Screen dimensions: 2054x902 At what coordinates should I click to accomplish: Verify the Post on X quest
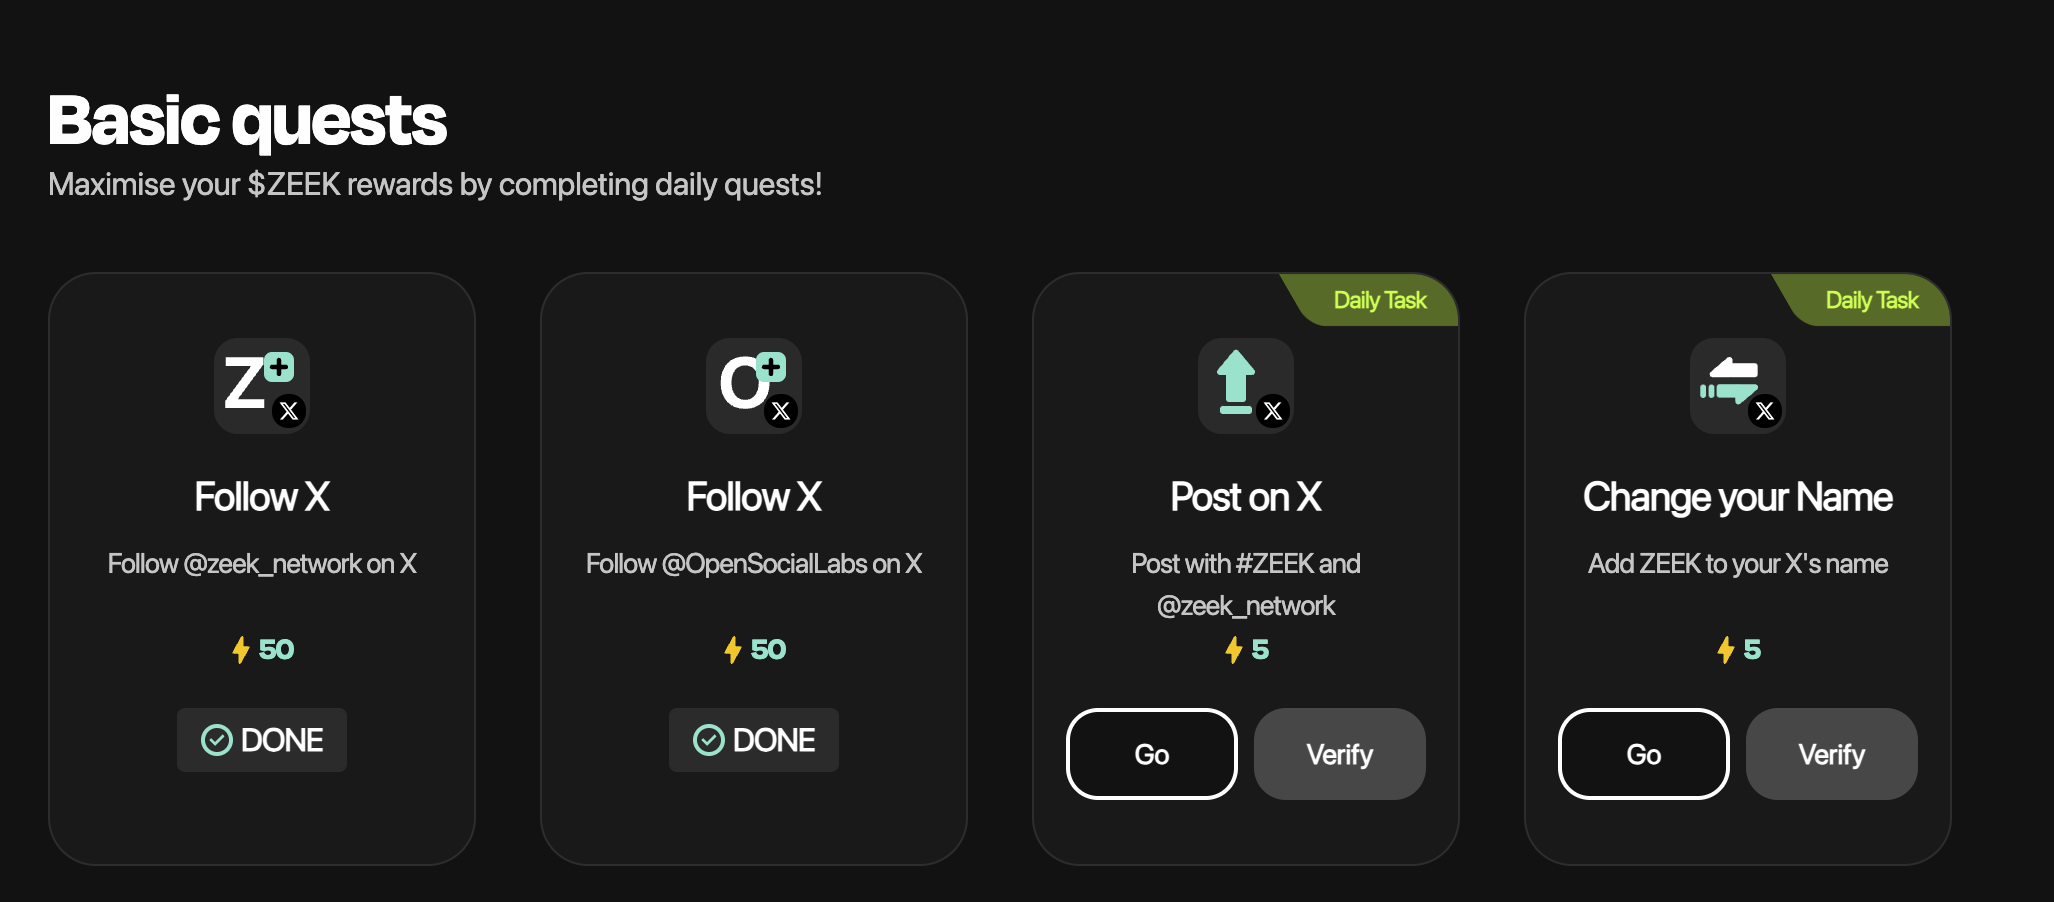pos(1340,754)
